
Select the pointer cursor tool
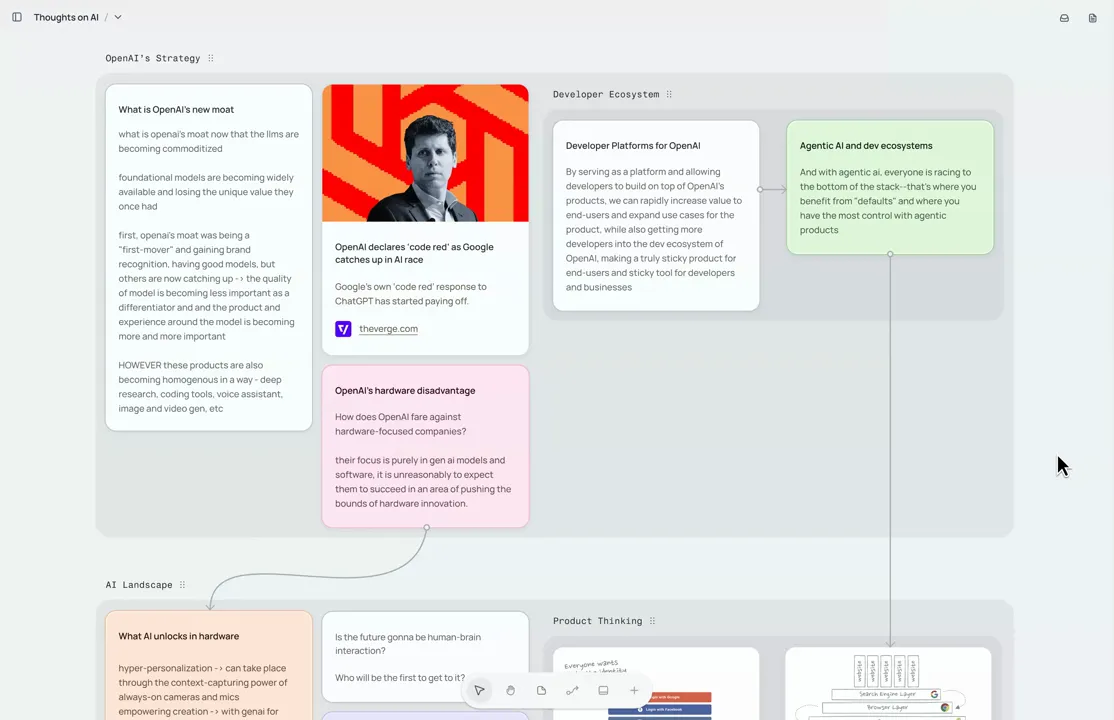[480, 690]
